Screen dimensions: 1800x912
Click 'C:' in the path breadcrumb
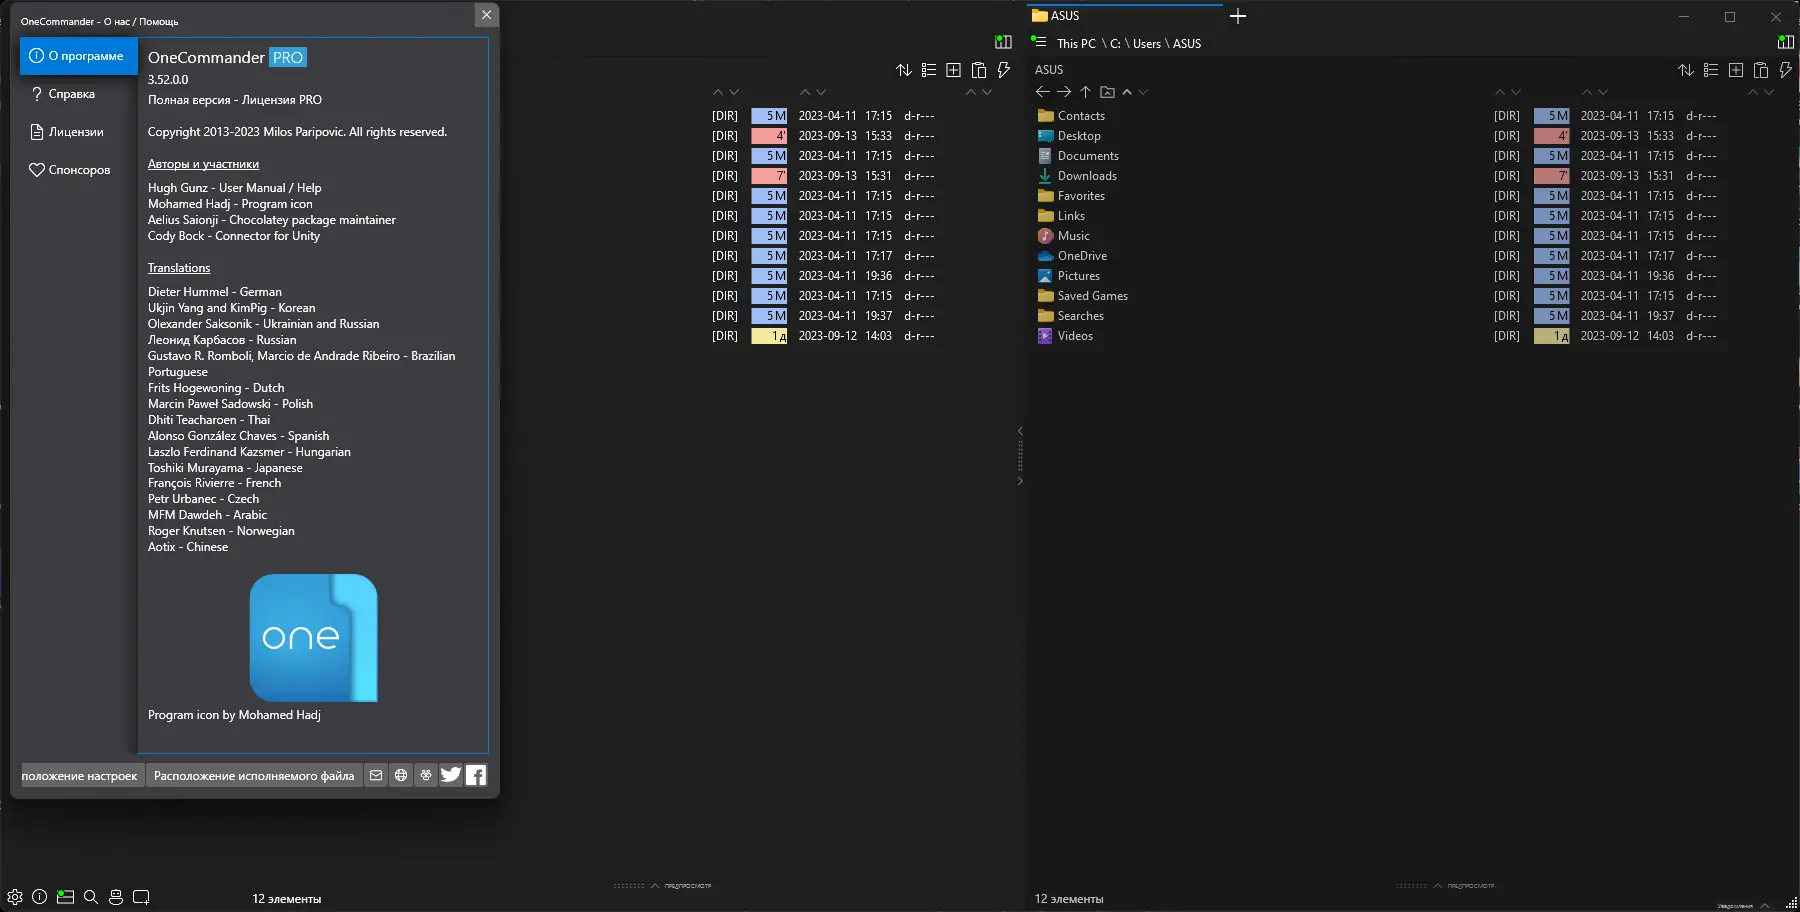[x=1115, y=44]
